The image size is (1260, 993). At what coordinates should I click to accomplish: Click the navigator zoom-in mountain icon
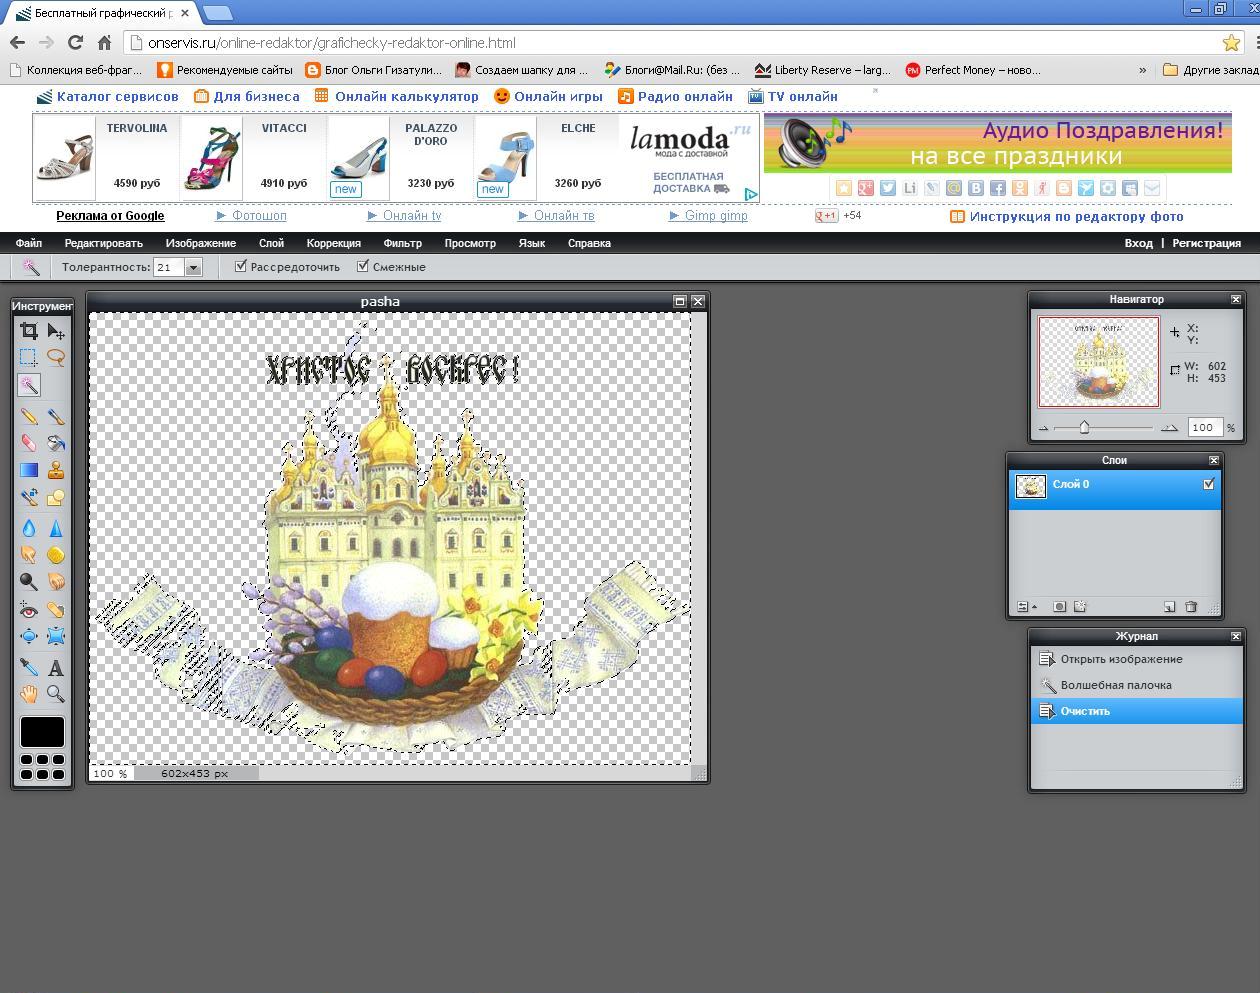click(x=1169, y=428)
